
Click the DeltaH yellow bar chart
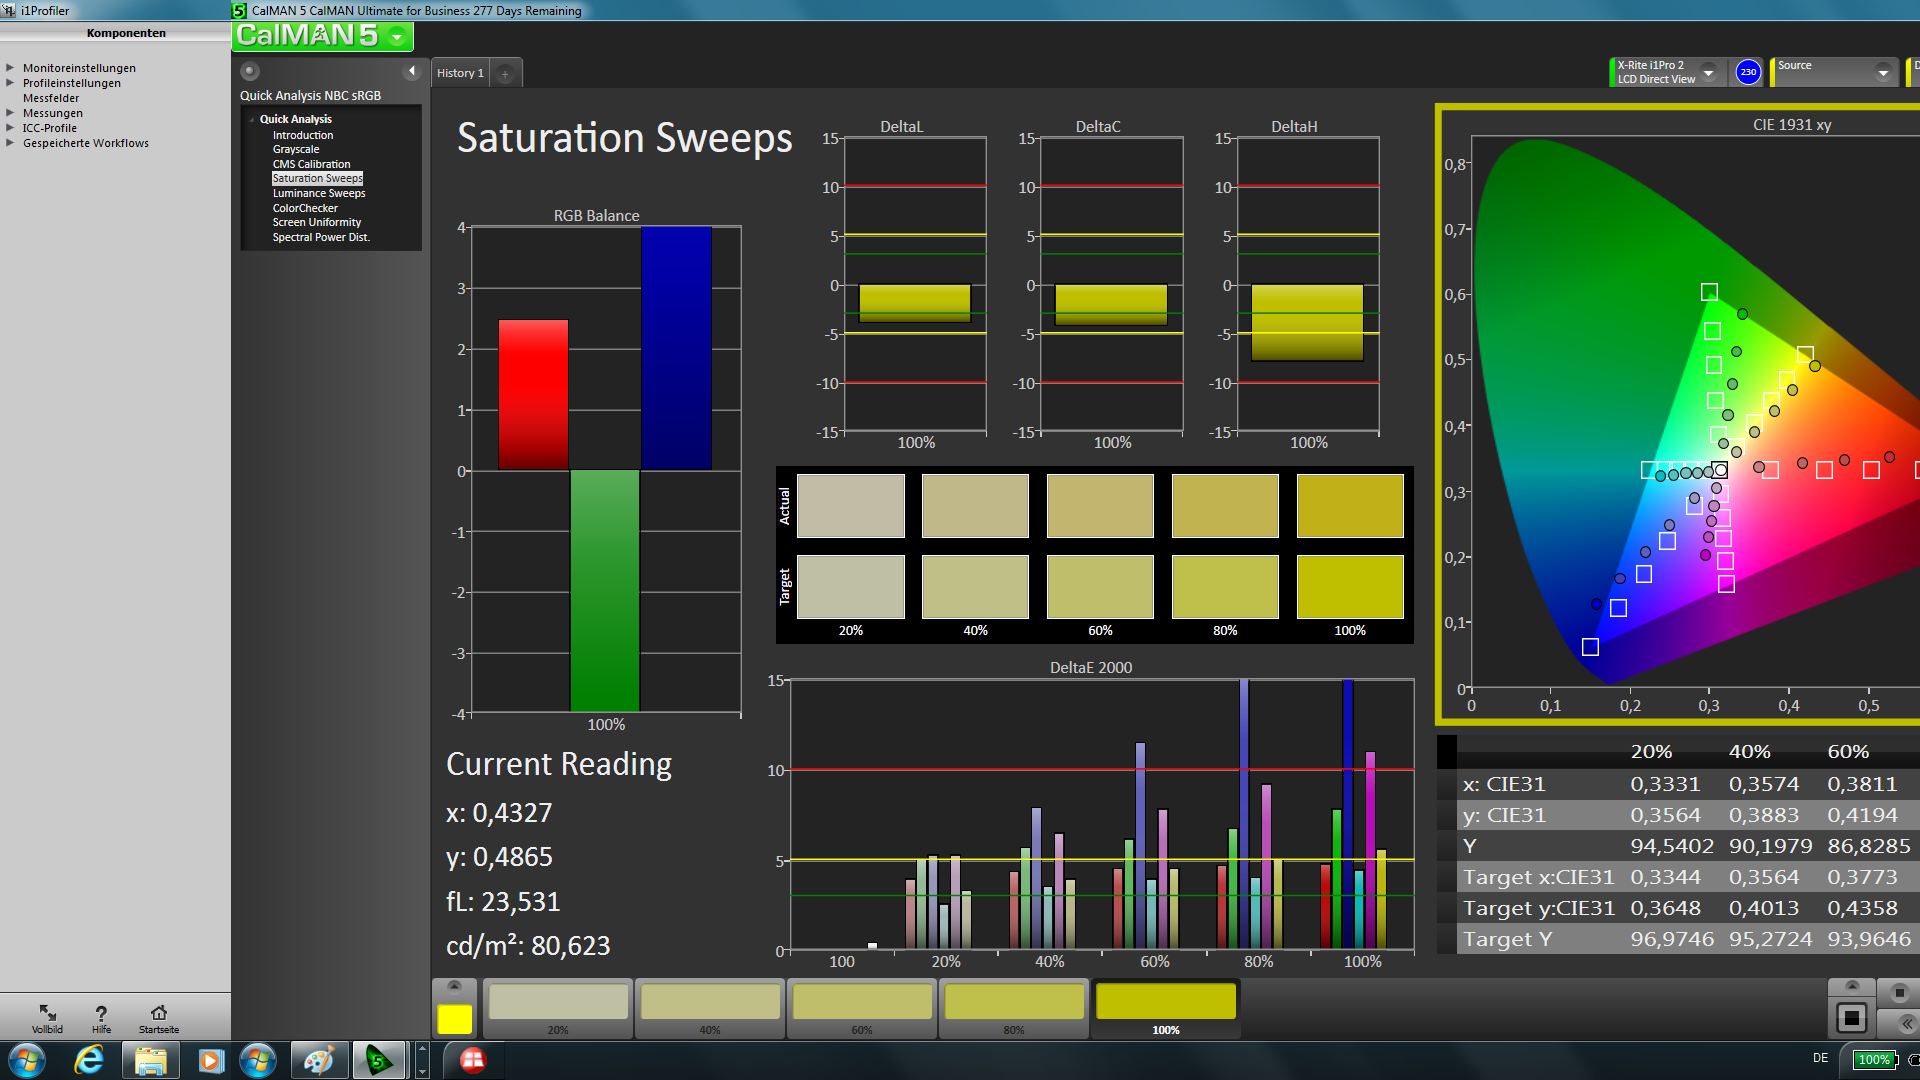pos(1307,323)
